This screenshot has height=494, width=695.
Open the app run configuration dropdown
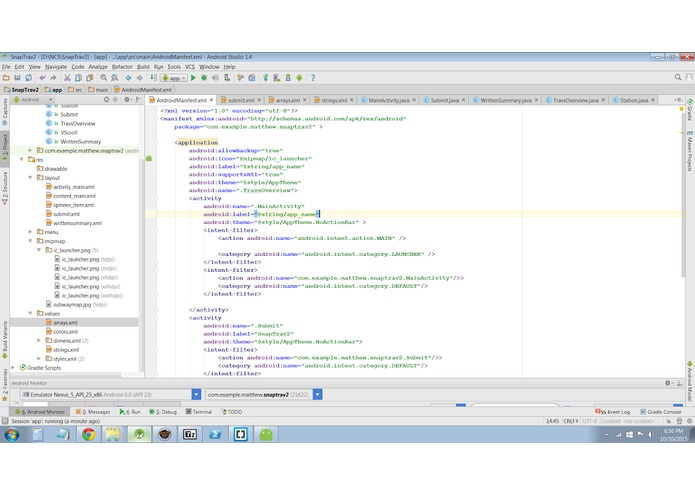click(175, 77)
